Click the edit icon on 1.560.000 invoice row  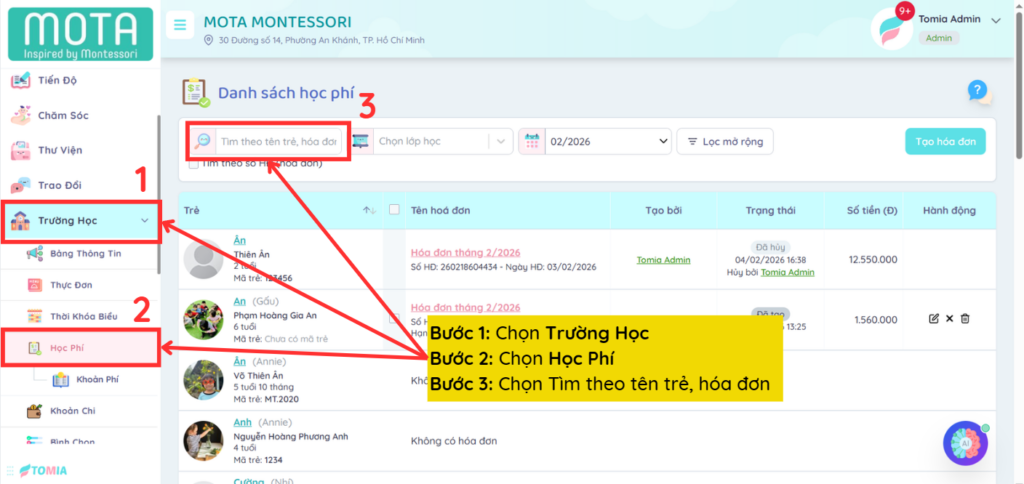point(934,318)
